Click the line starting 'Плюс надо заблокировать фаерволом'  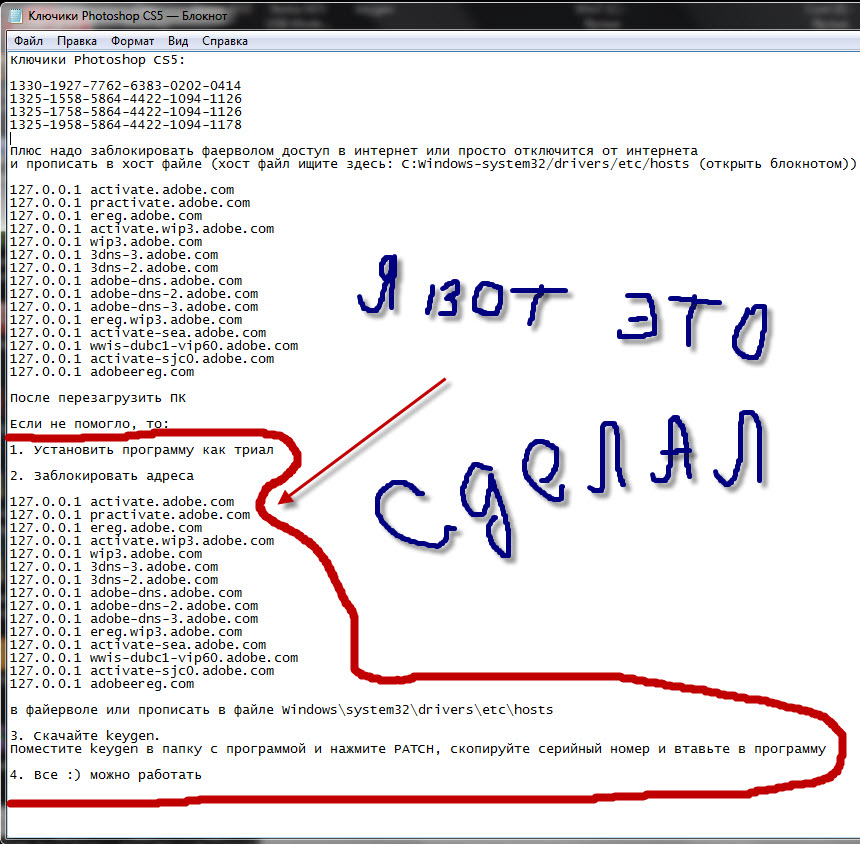point(354,151)
